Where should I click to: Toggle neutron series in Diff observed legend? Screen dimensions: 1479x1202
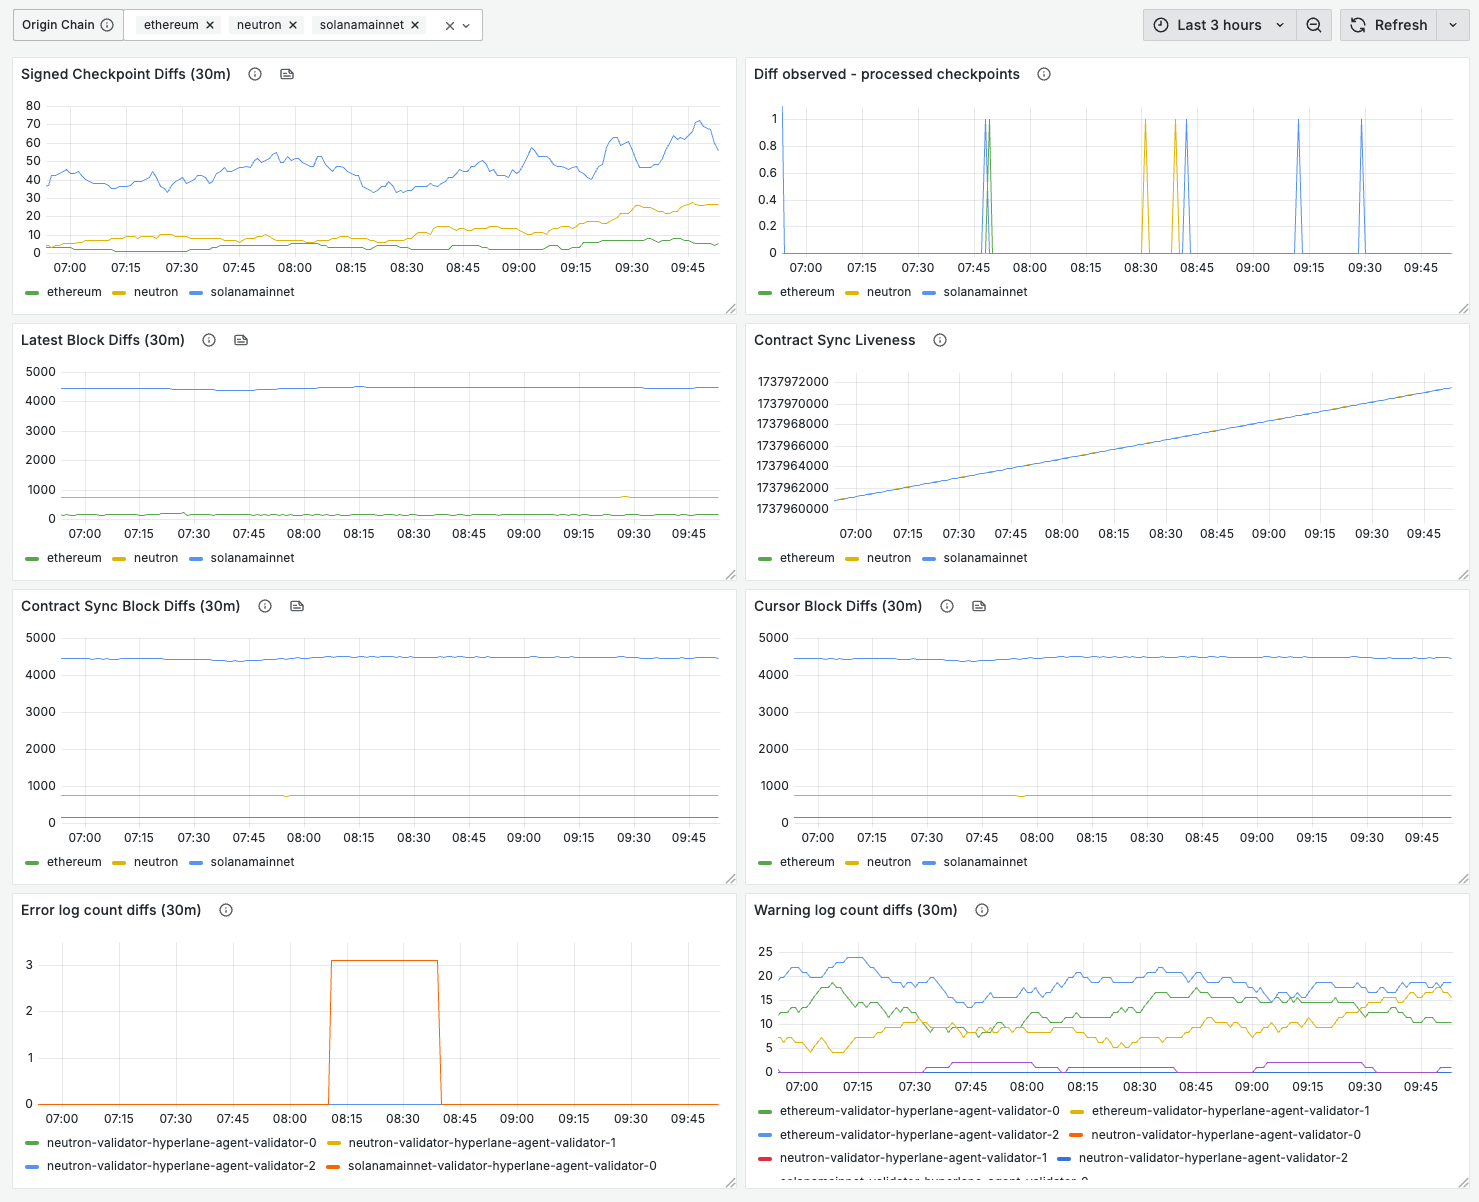[889, 292]
